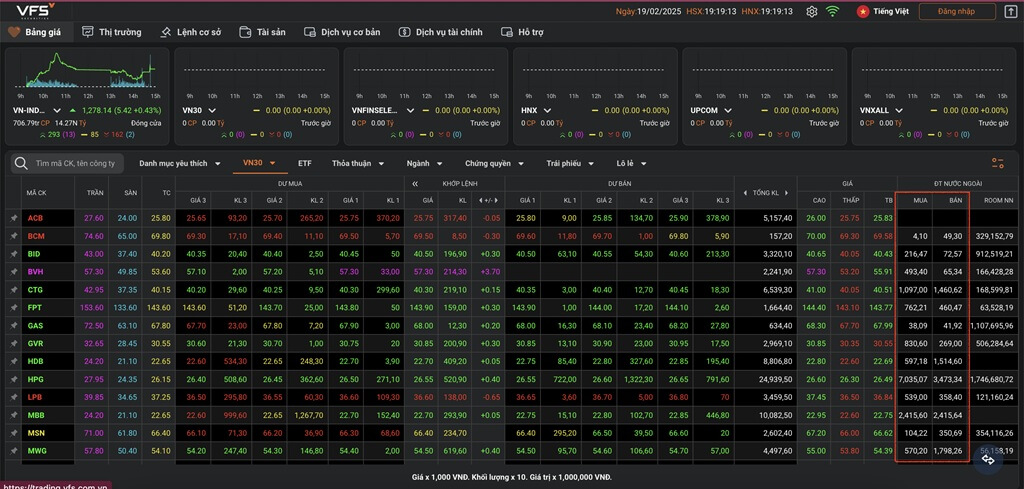The image size is (1024, 489).
Task: Open the FPT stock symbol
Action: pos(35,308)
